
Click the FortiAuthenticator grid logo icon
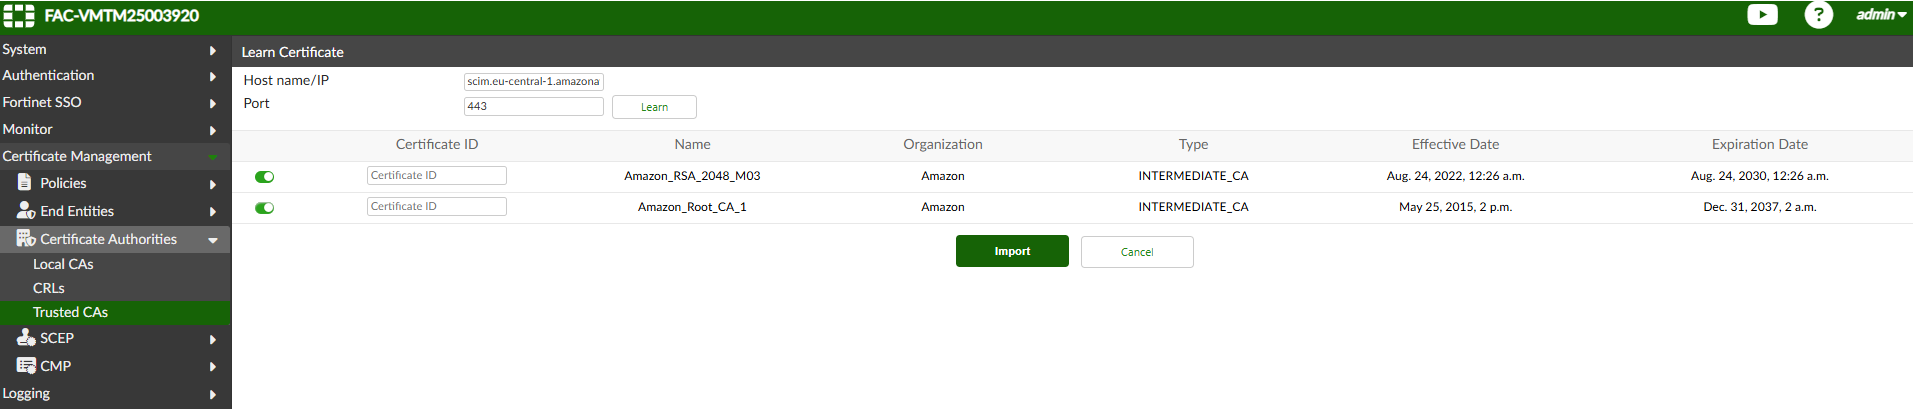19,15
